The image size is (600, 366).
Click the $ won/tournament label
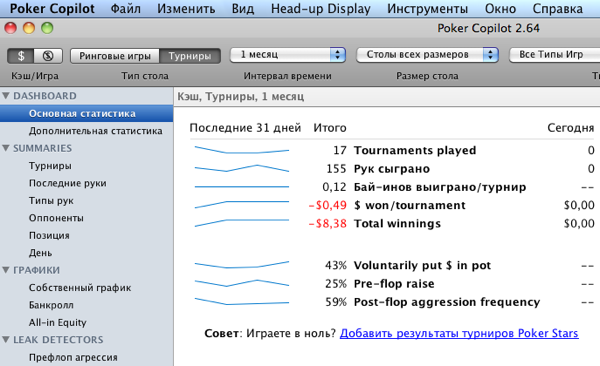[410, 205]
